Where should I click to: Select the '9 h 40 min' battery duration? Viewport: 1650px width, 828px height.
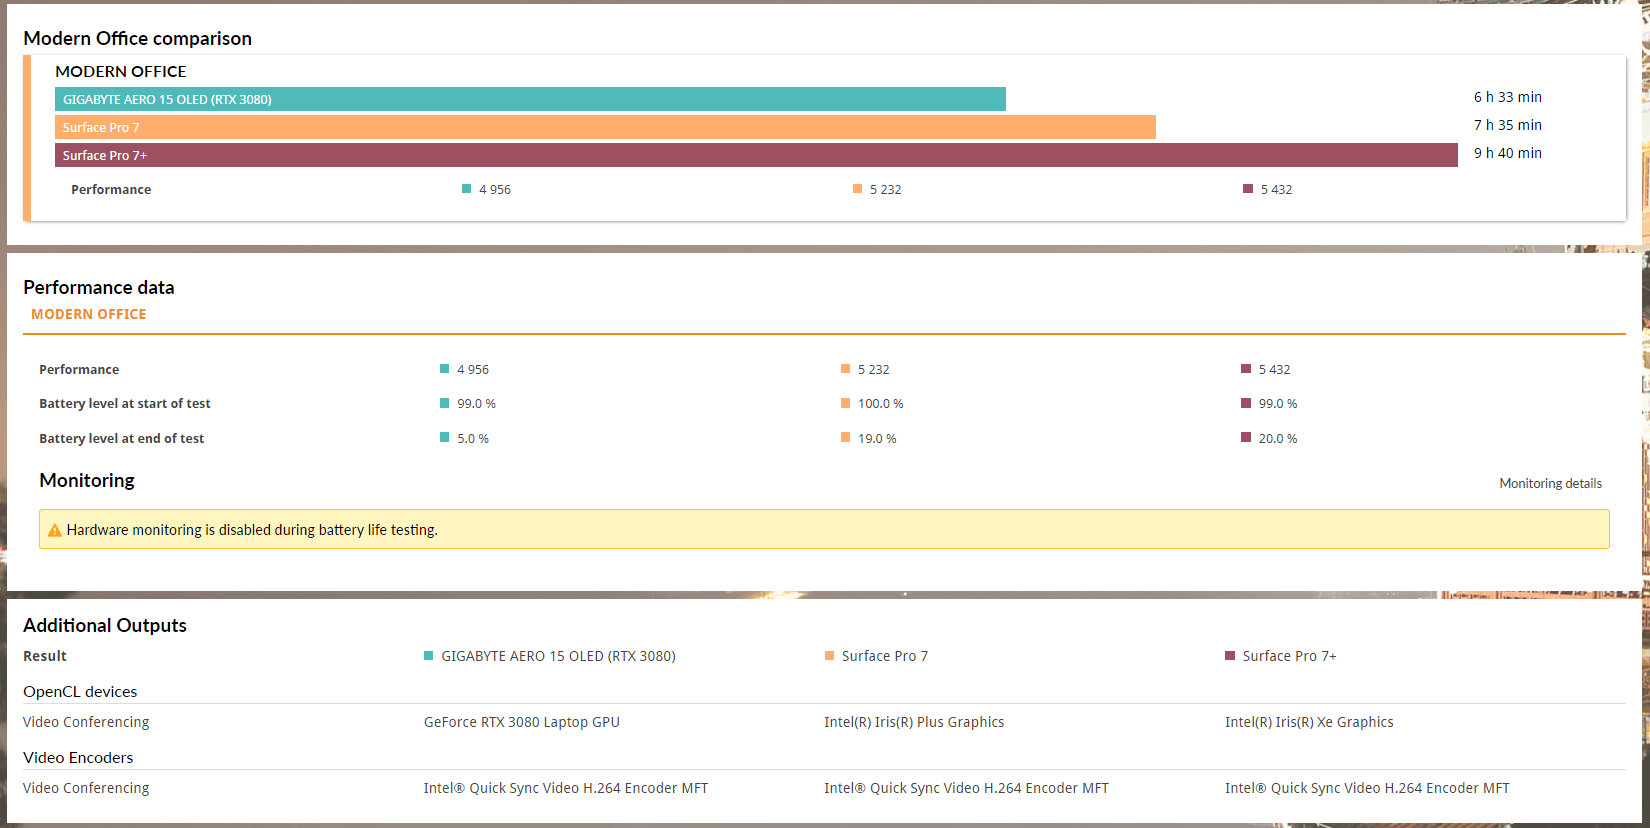(x=1507, y=153)
